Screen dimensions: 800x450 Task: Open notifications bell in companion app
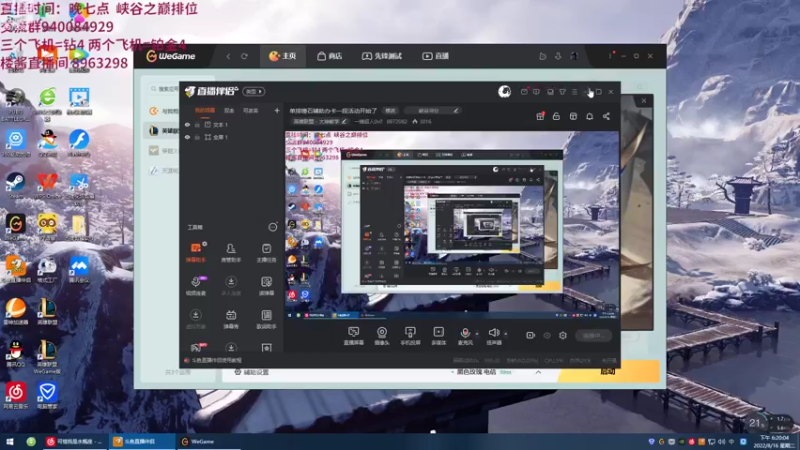(589, 116)
